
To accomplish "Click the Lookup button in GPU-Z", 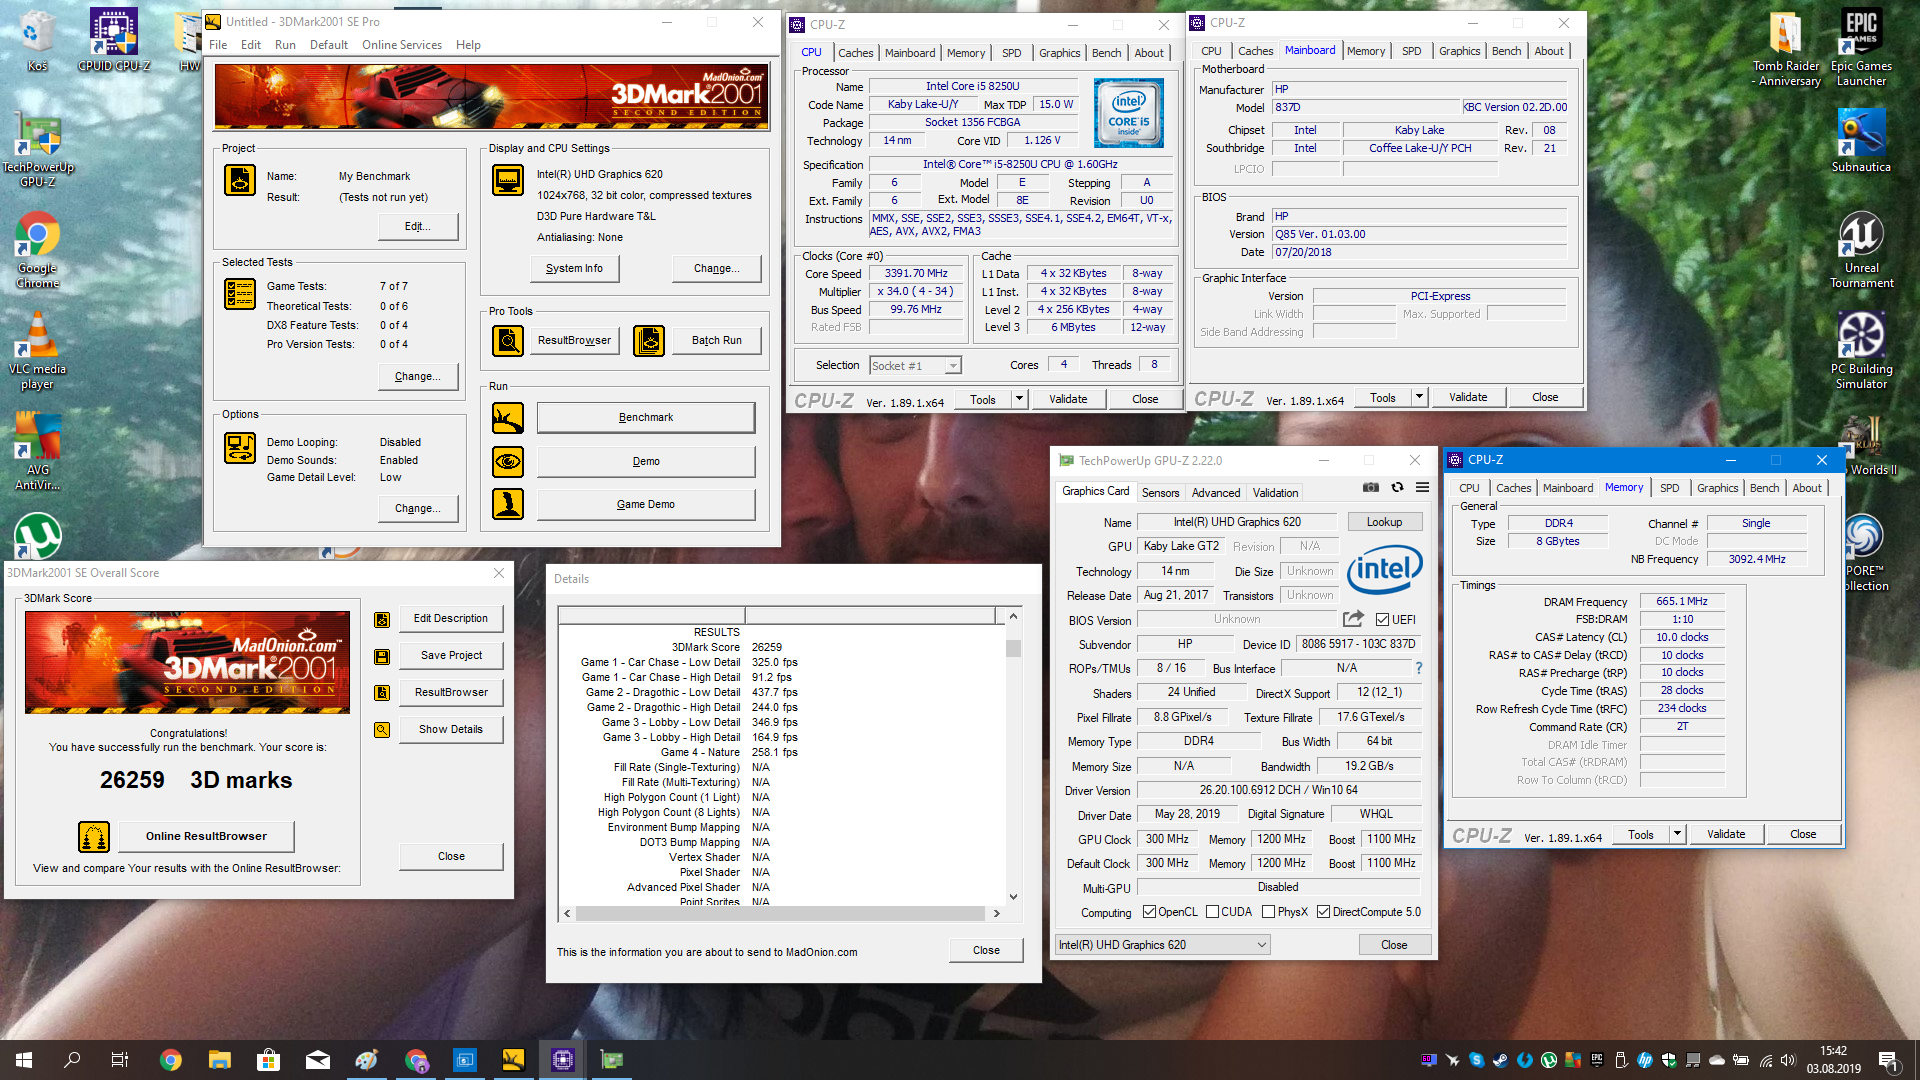I will coord(1384,522).
